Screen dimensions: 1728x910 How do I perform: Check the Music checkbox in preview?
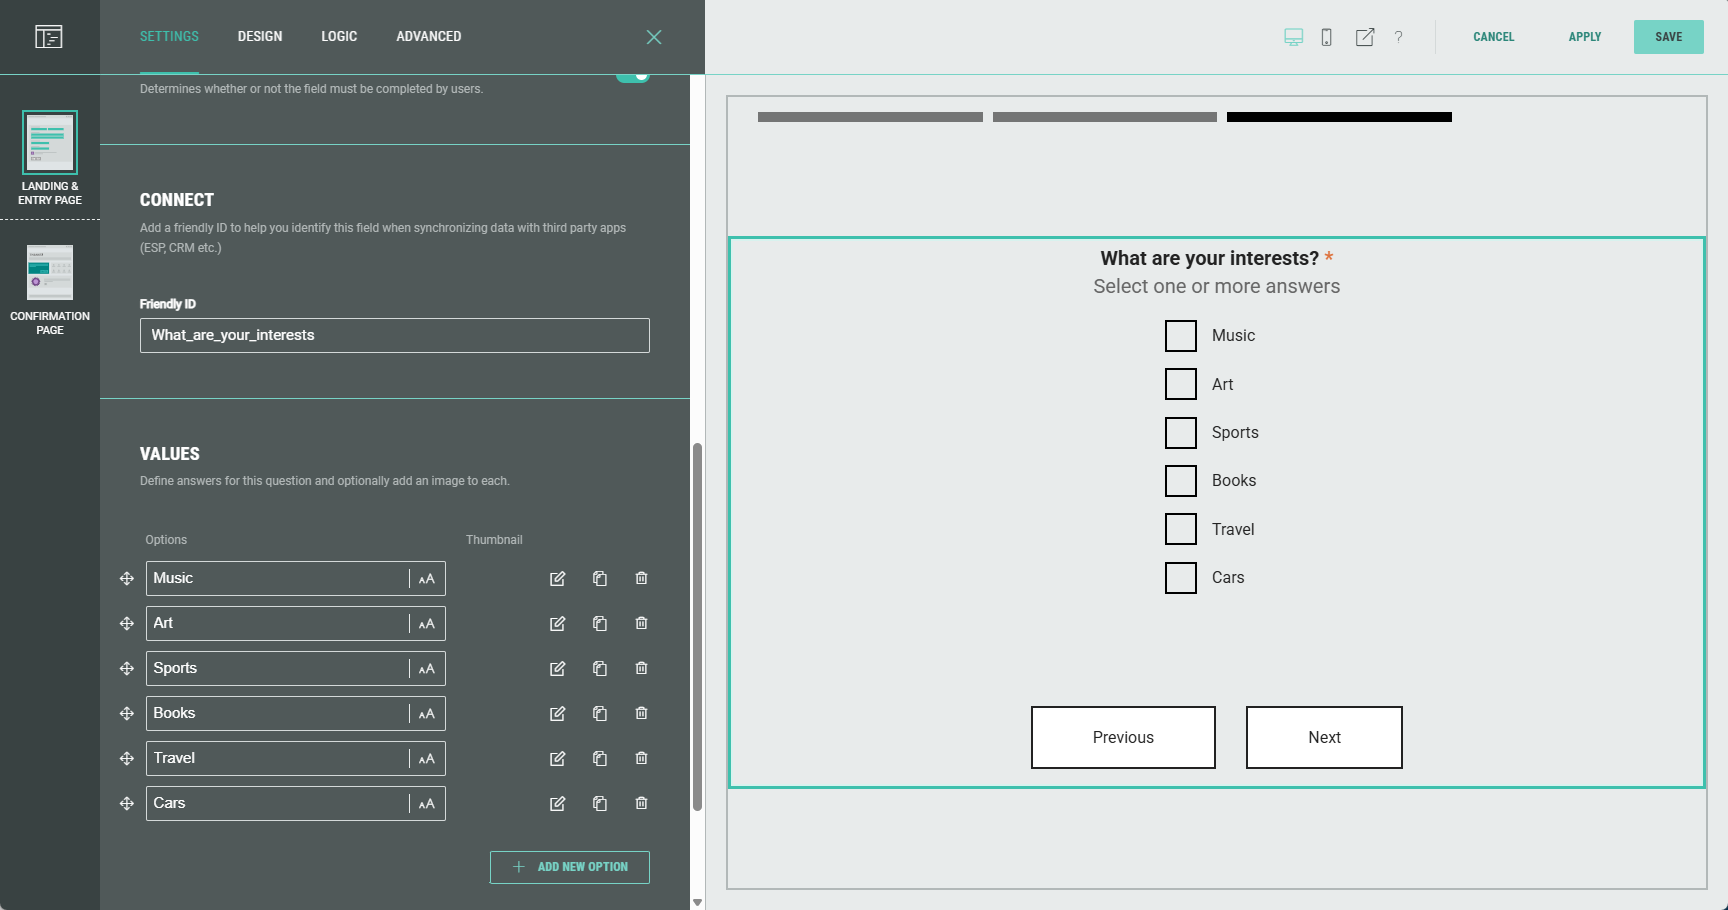(x=1180, y=336)
